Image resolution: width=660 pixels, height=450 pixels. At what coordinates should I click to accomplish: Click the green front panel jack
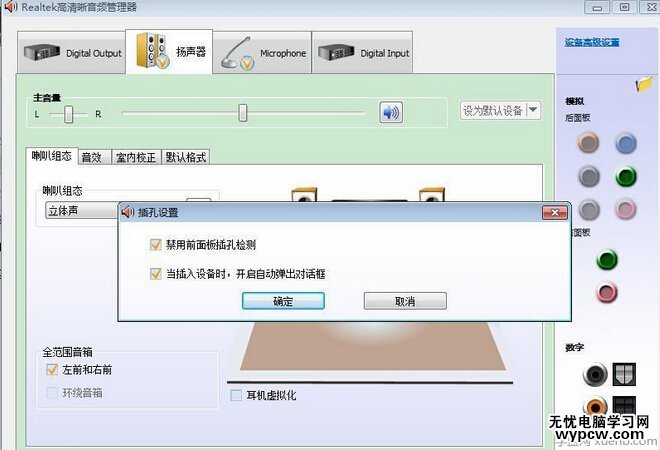point(607,259)
